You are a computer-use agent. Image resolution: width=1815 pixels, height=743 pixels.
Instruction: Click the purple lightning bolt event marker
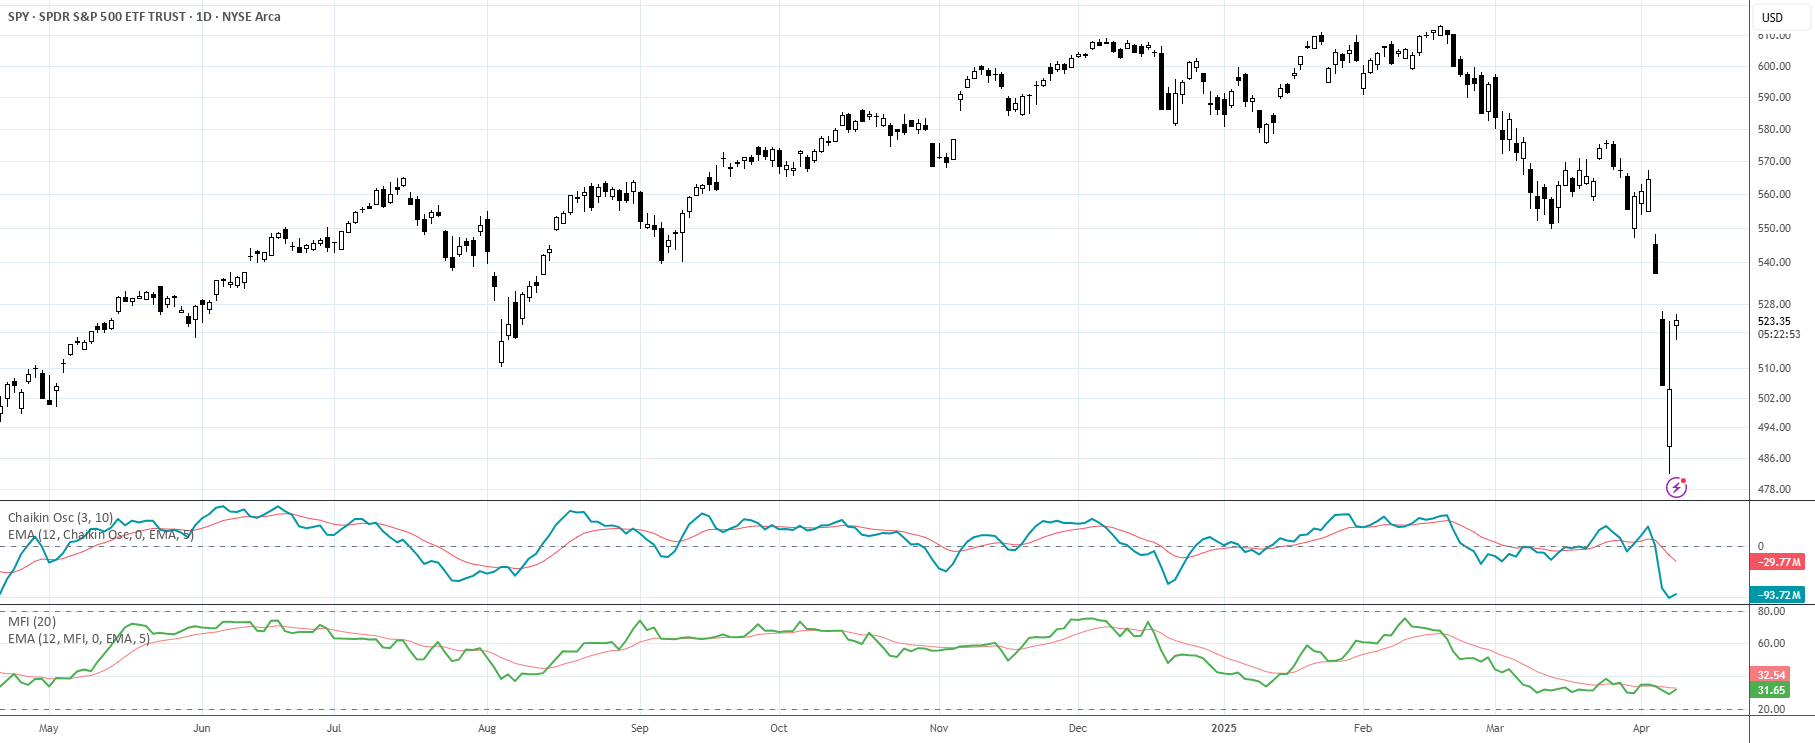(1676, 487)
